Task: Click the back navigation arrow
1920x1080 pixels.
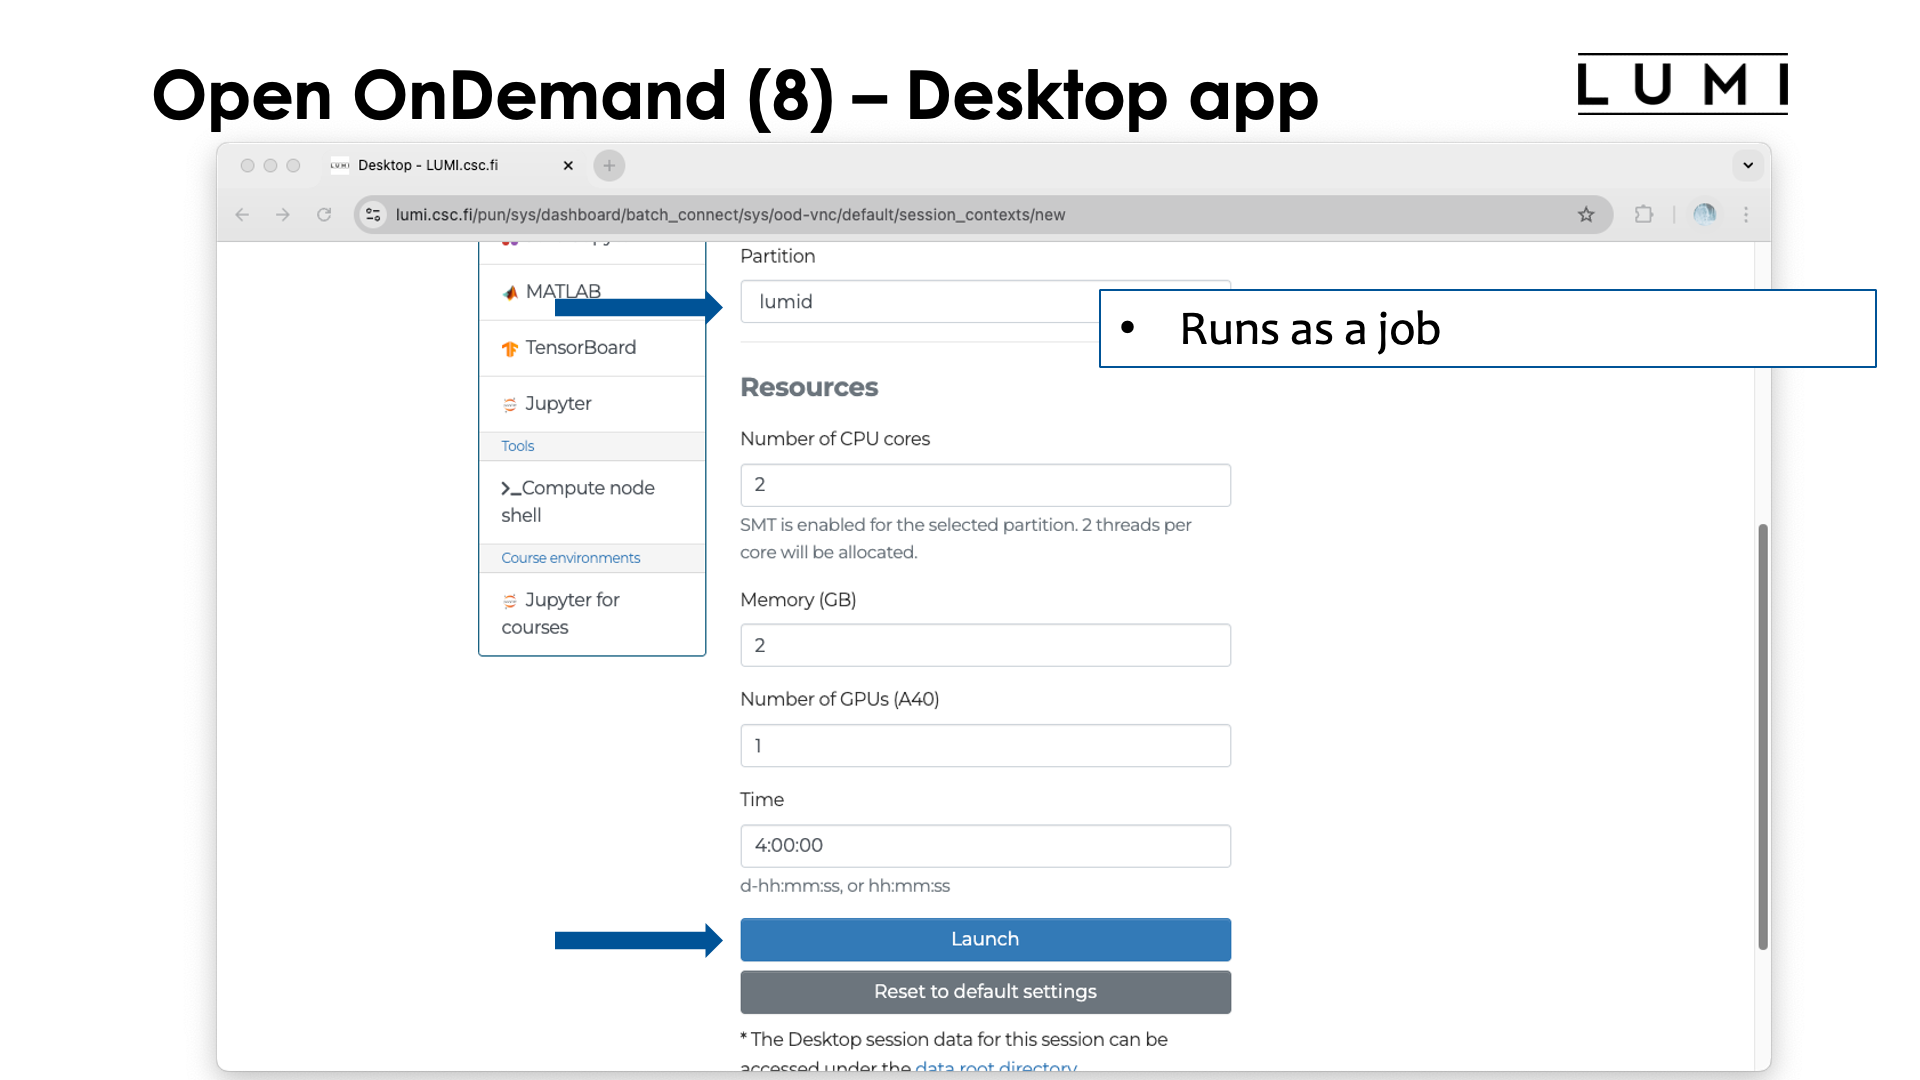Action: [x=242, y=214]
